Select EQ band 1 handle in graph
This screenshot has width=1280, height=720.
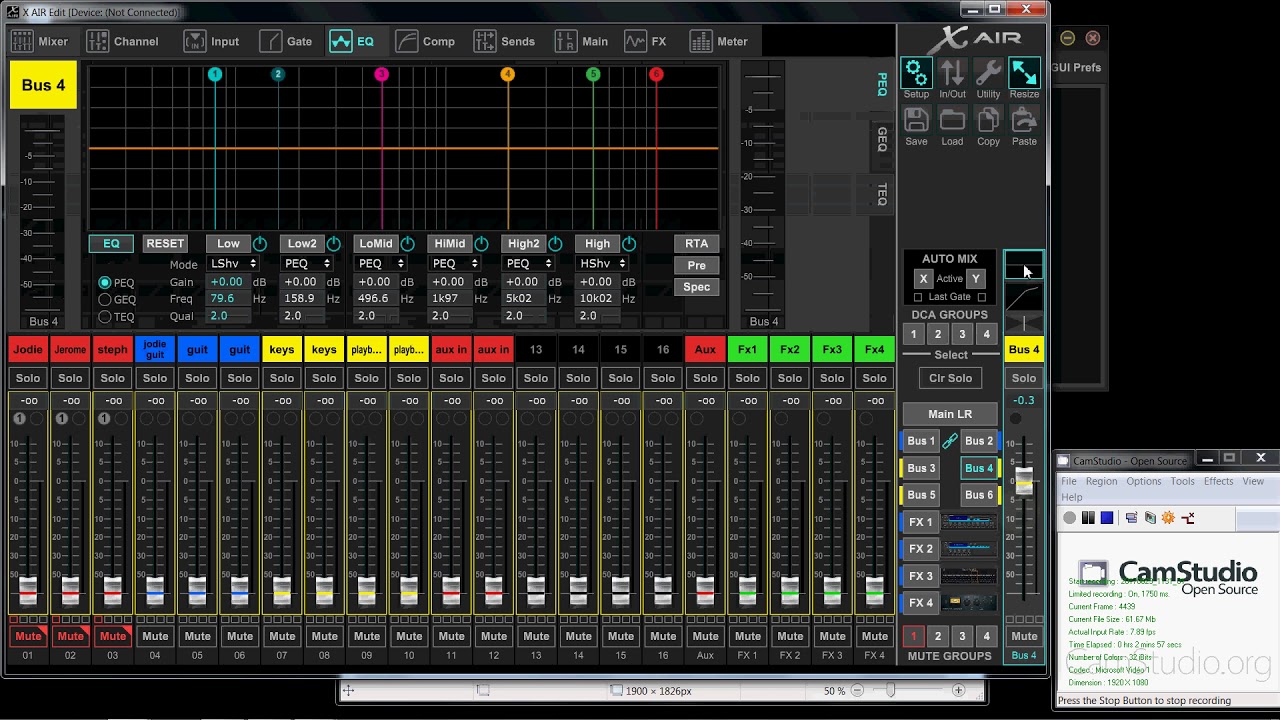tap(215, 74)
